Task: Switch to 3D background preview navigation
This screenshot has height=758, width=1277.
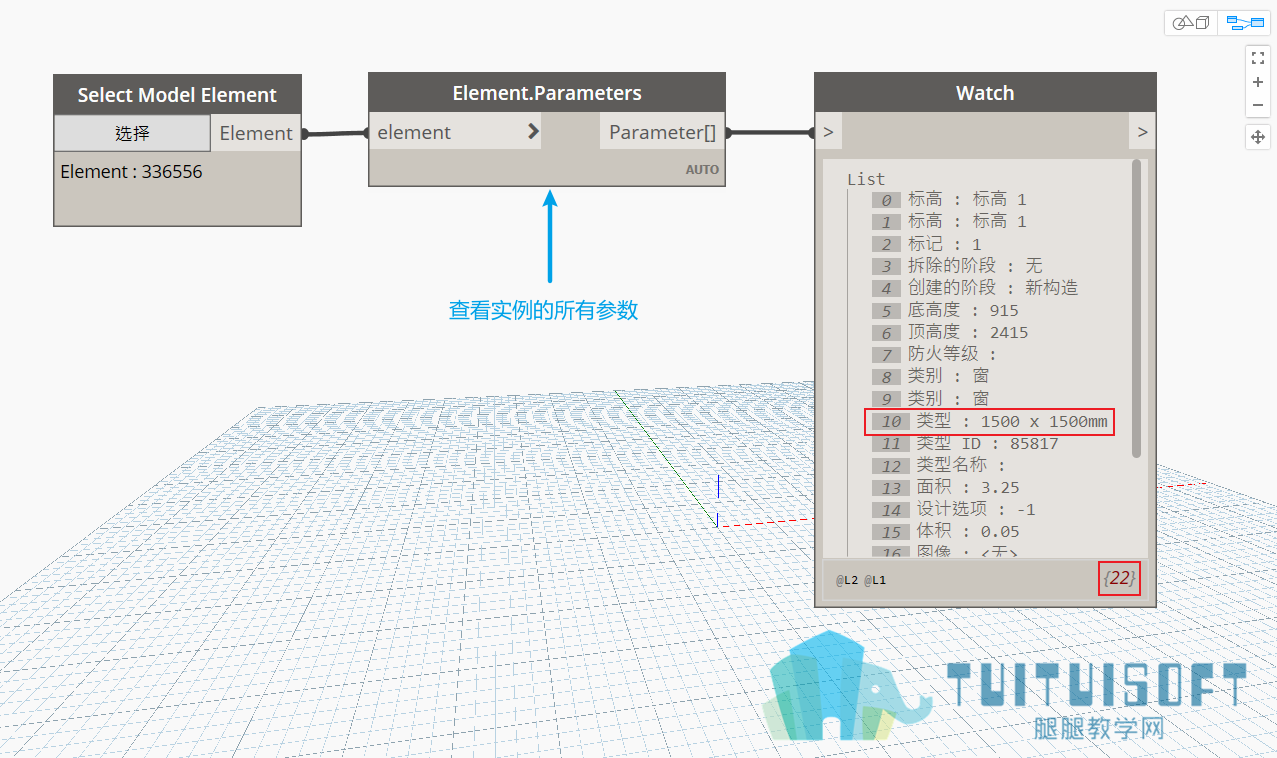Action: 1191,22
